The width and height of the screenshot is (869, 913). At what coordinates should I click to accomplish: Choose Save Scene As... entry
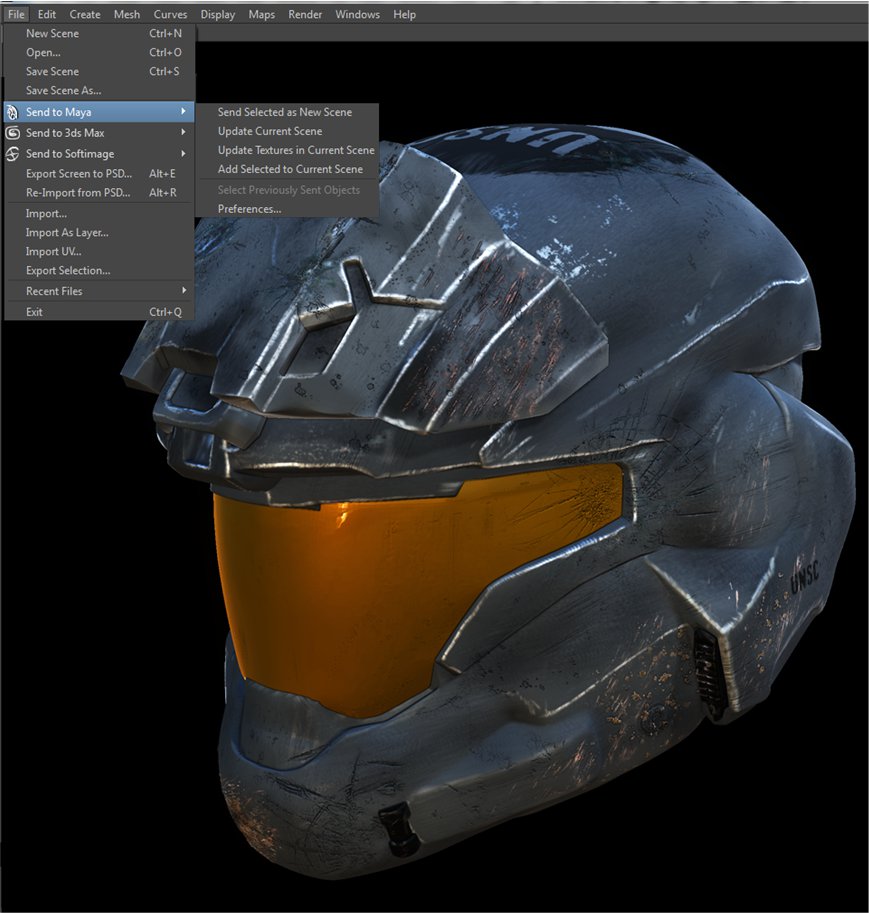pyautogui.click(x=100, y=90)
